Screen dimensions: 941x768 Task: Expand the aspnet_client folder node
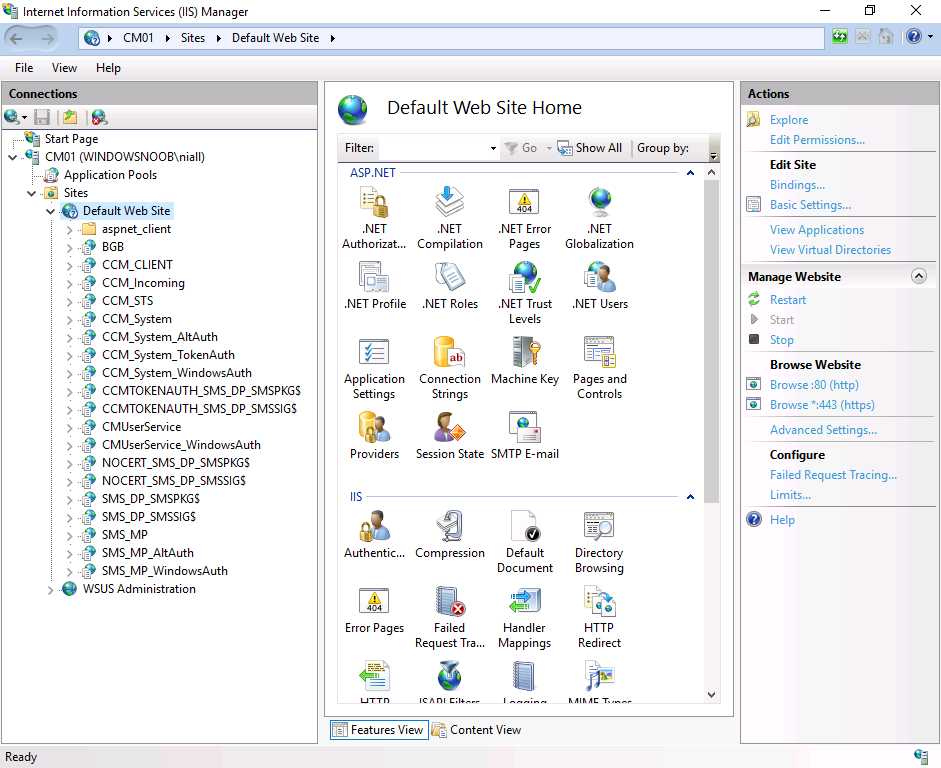[x=70, y=230]
